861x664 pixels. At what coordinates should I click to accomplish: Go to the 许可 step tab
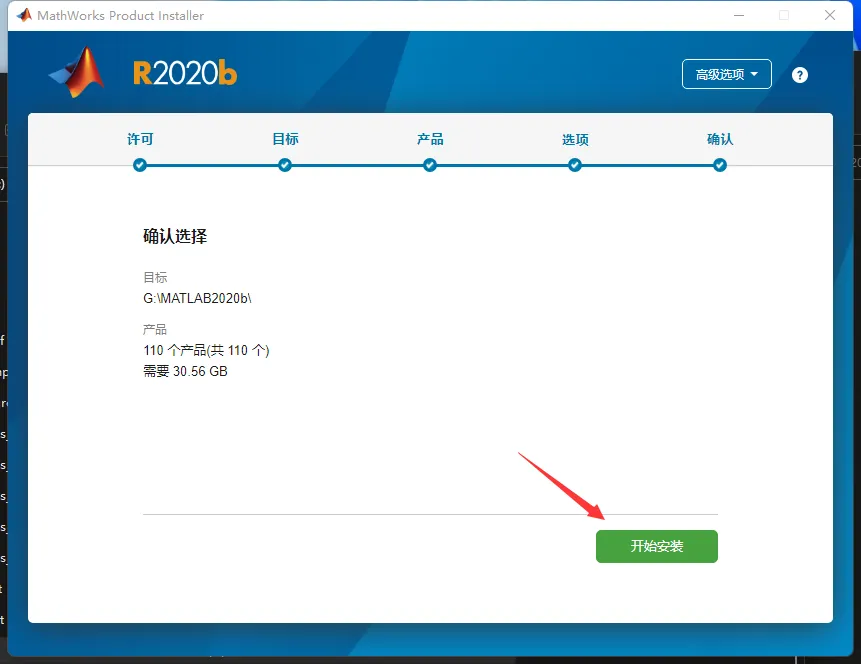point(140,139)
